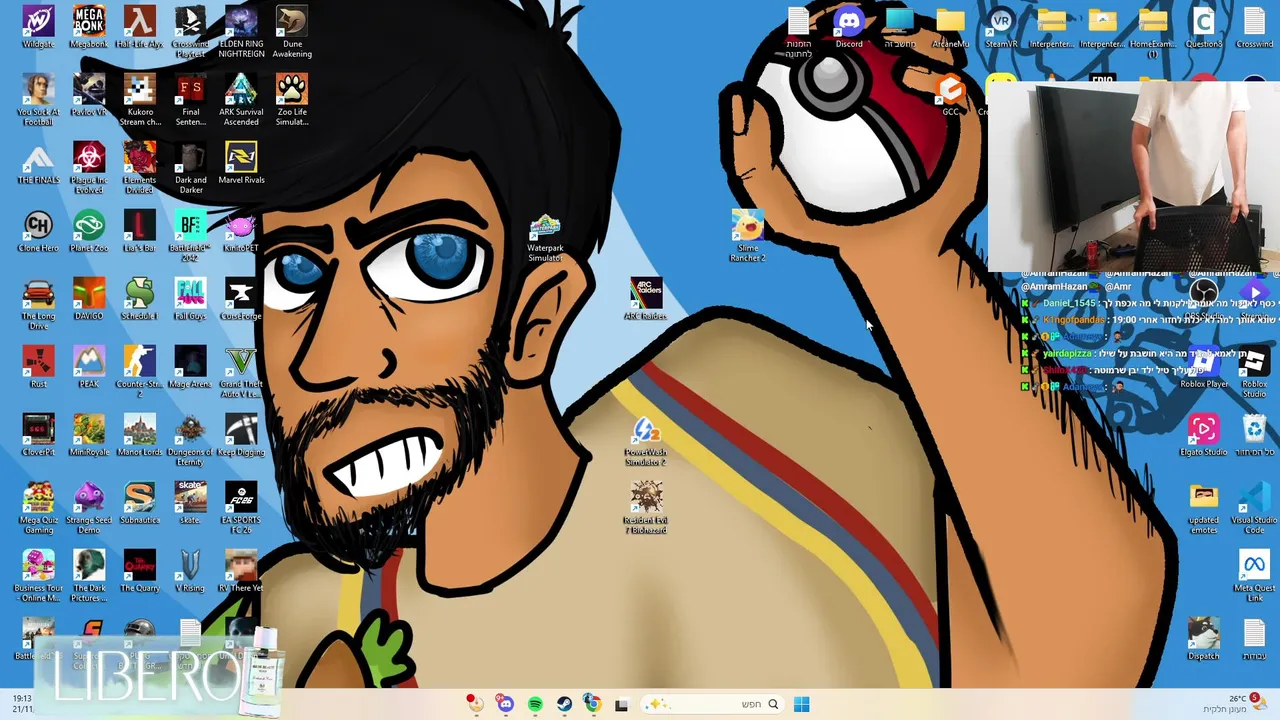Viewport: 1280px width, 720px height.
Task: Open the Zoo Life Simulator shortcut
Action: 292,100
